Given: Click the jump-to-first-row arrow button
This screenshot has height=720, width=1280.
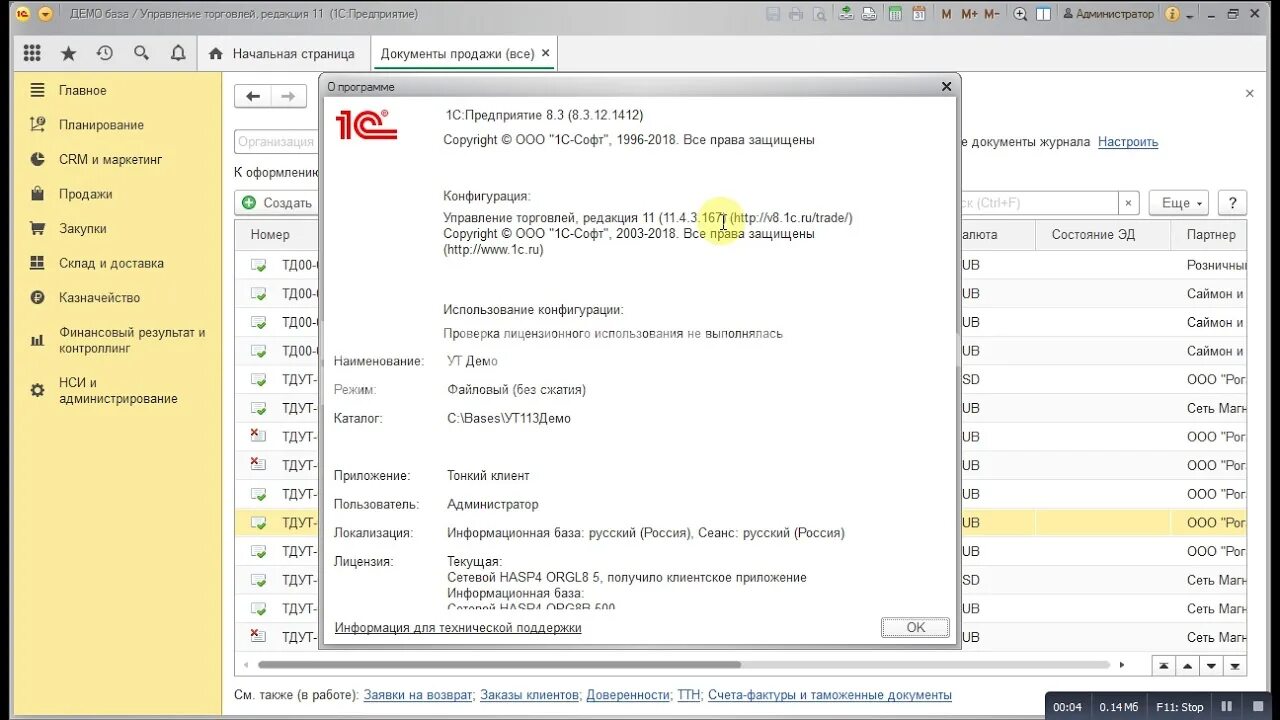Looking at the screenshot, I should 1164,665.
